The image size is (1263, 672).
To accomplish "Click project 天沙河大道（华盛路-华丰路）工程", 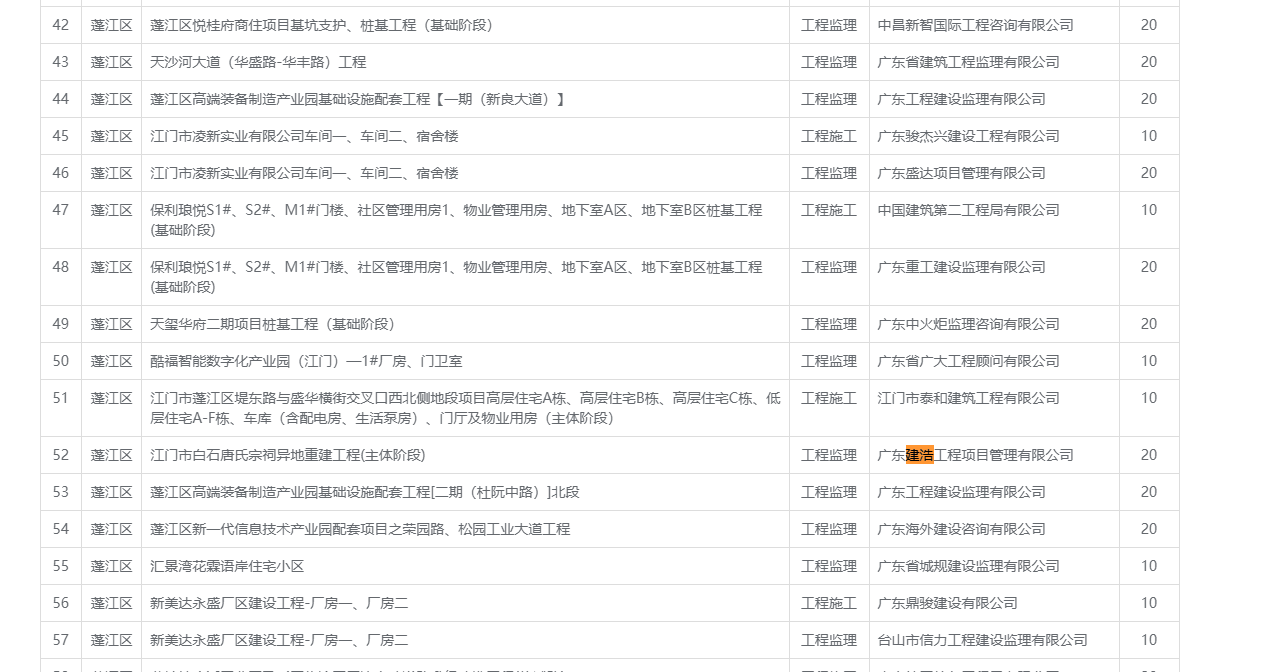I will point(258,62).
